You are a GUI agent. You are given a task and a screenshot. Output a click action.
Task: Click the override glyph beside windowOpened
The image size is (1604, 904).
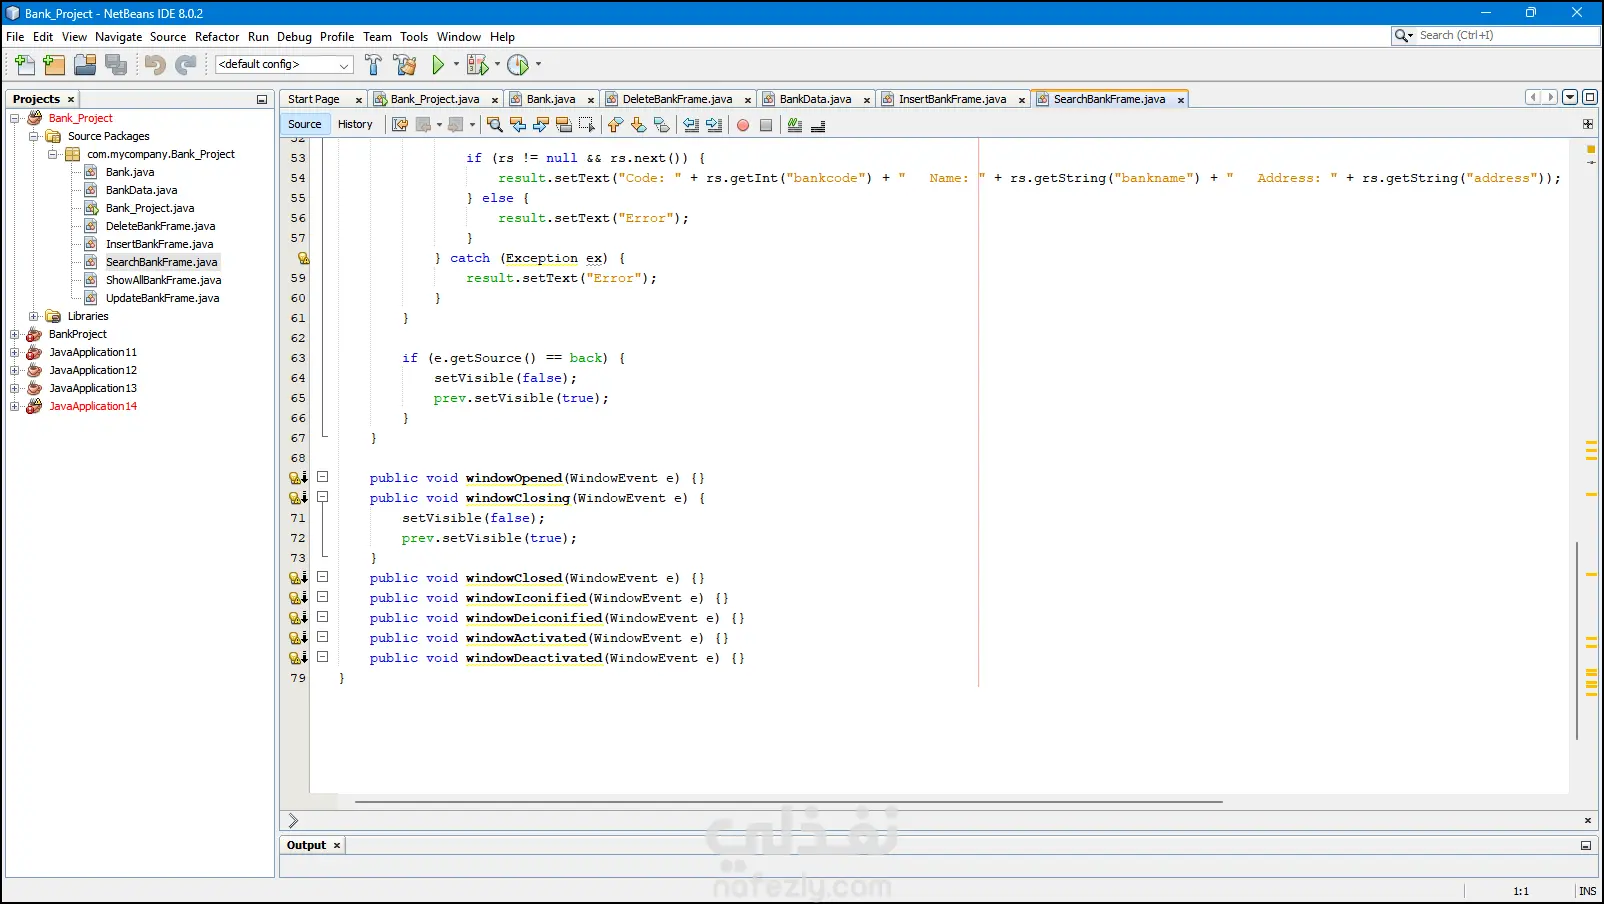(x=298, y=478)
